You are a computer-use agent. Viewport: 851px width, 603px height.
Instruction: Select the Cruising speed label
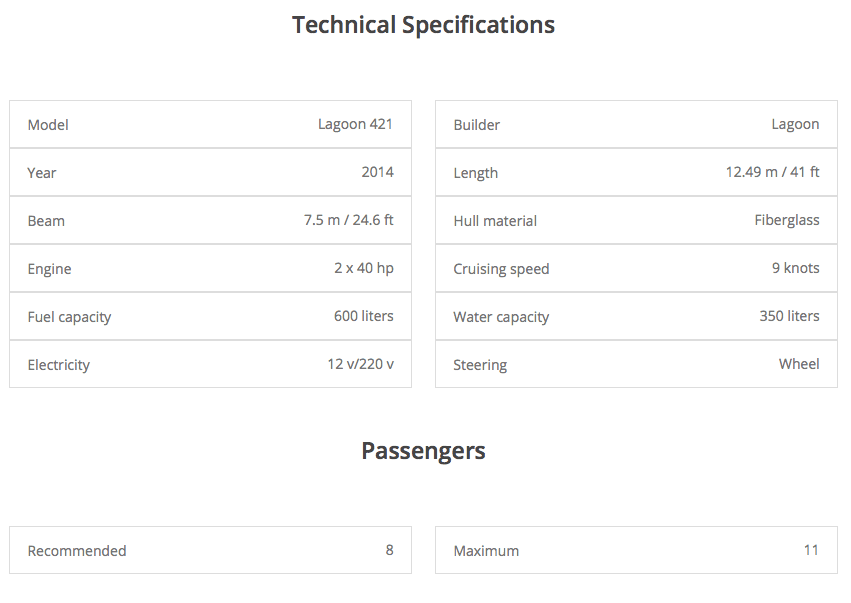pos(501,269)
